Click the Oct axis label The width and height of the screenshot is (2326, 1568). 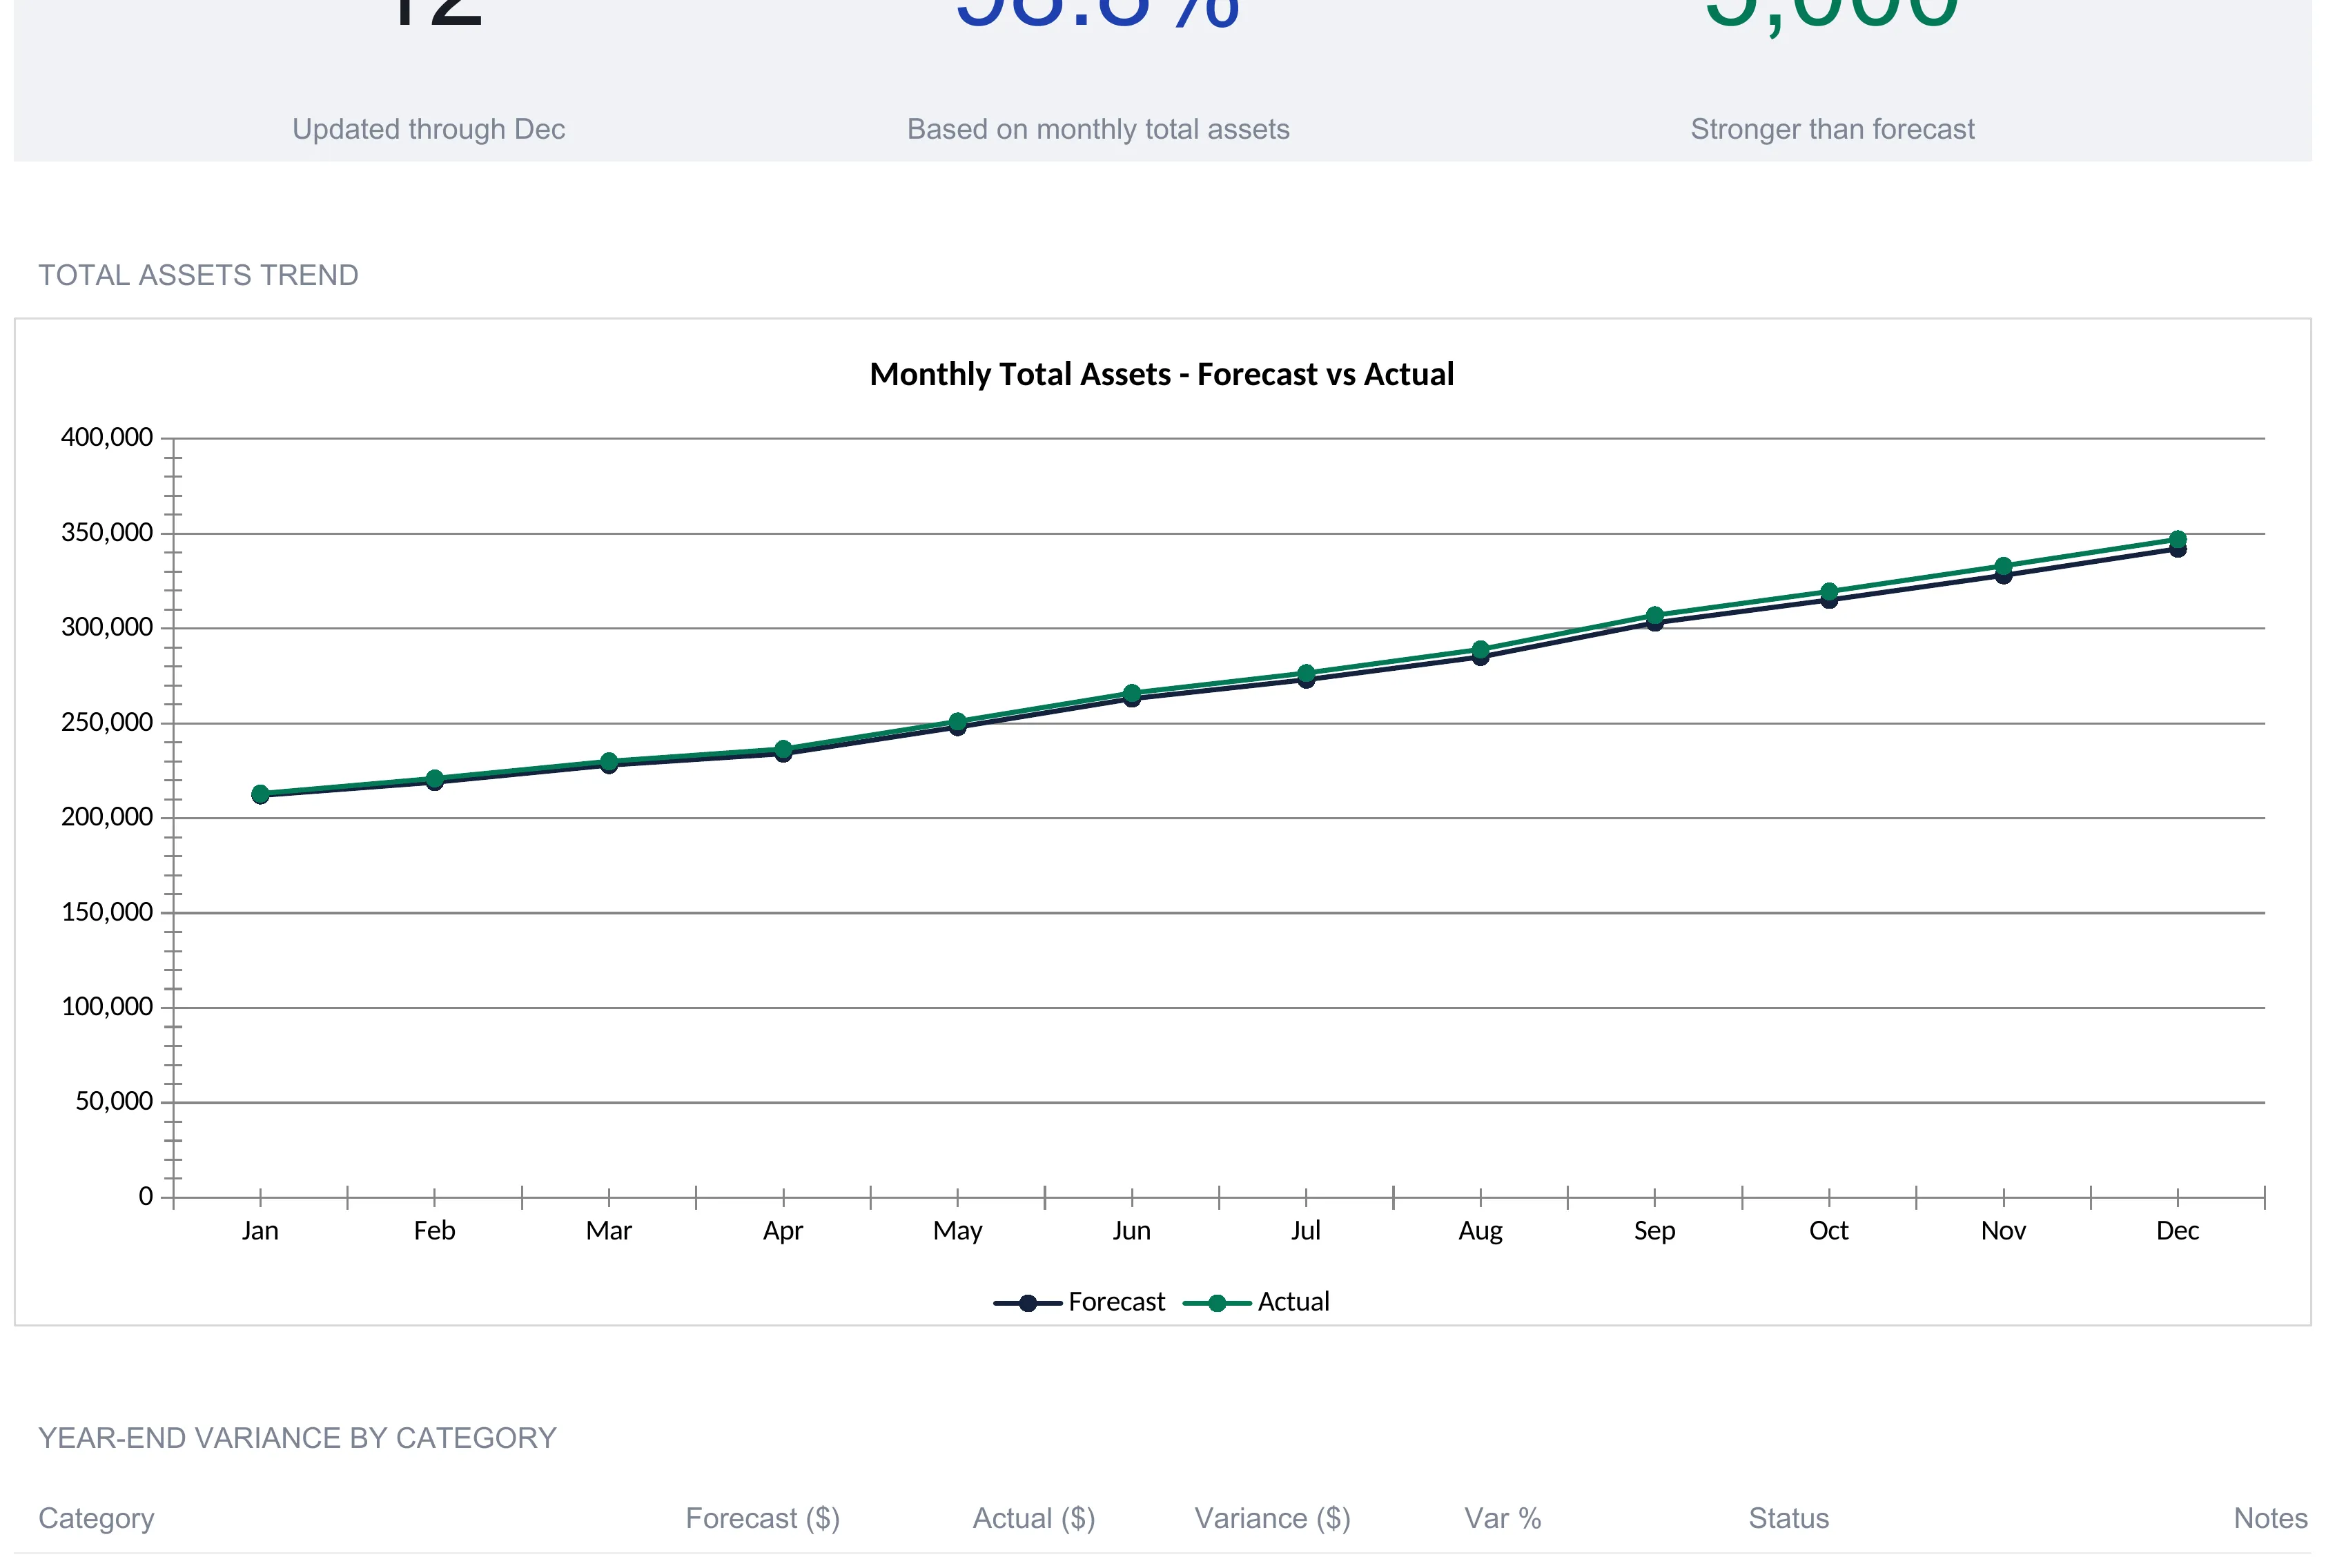1828,1231
